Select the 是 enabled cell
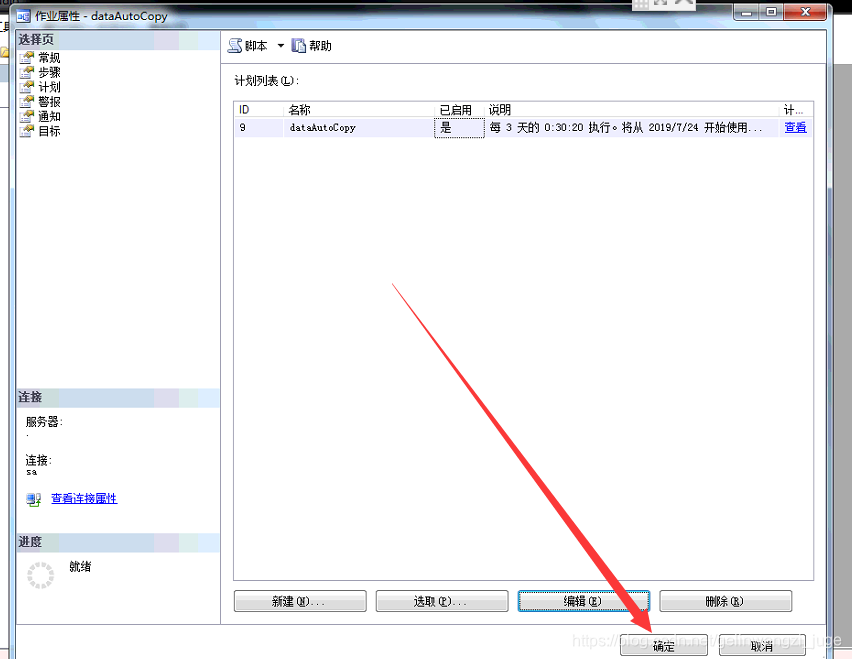The image size is (852, 659). pyautogui.click(x=459, y=128)
